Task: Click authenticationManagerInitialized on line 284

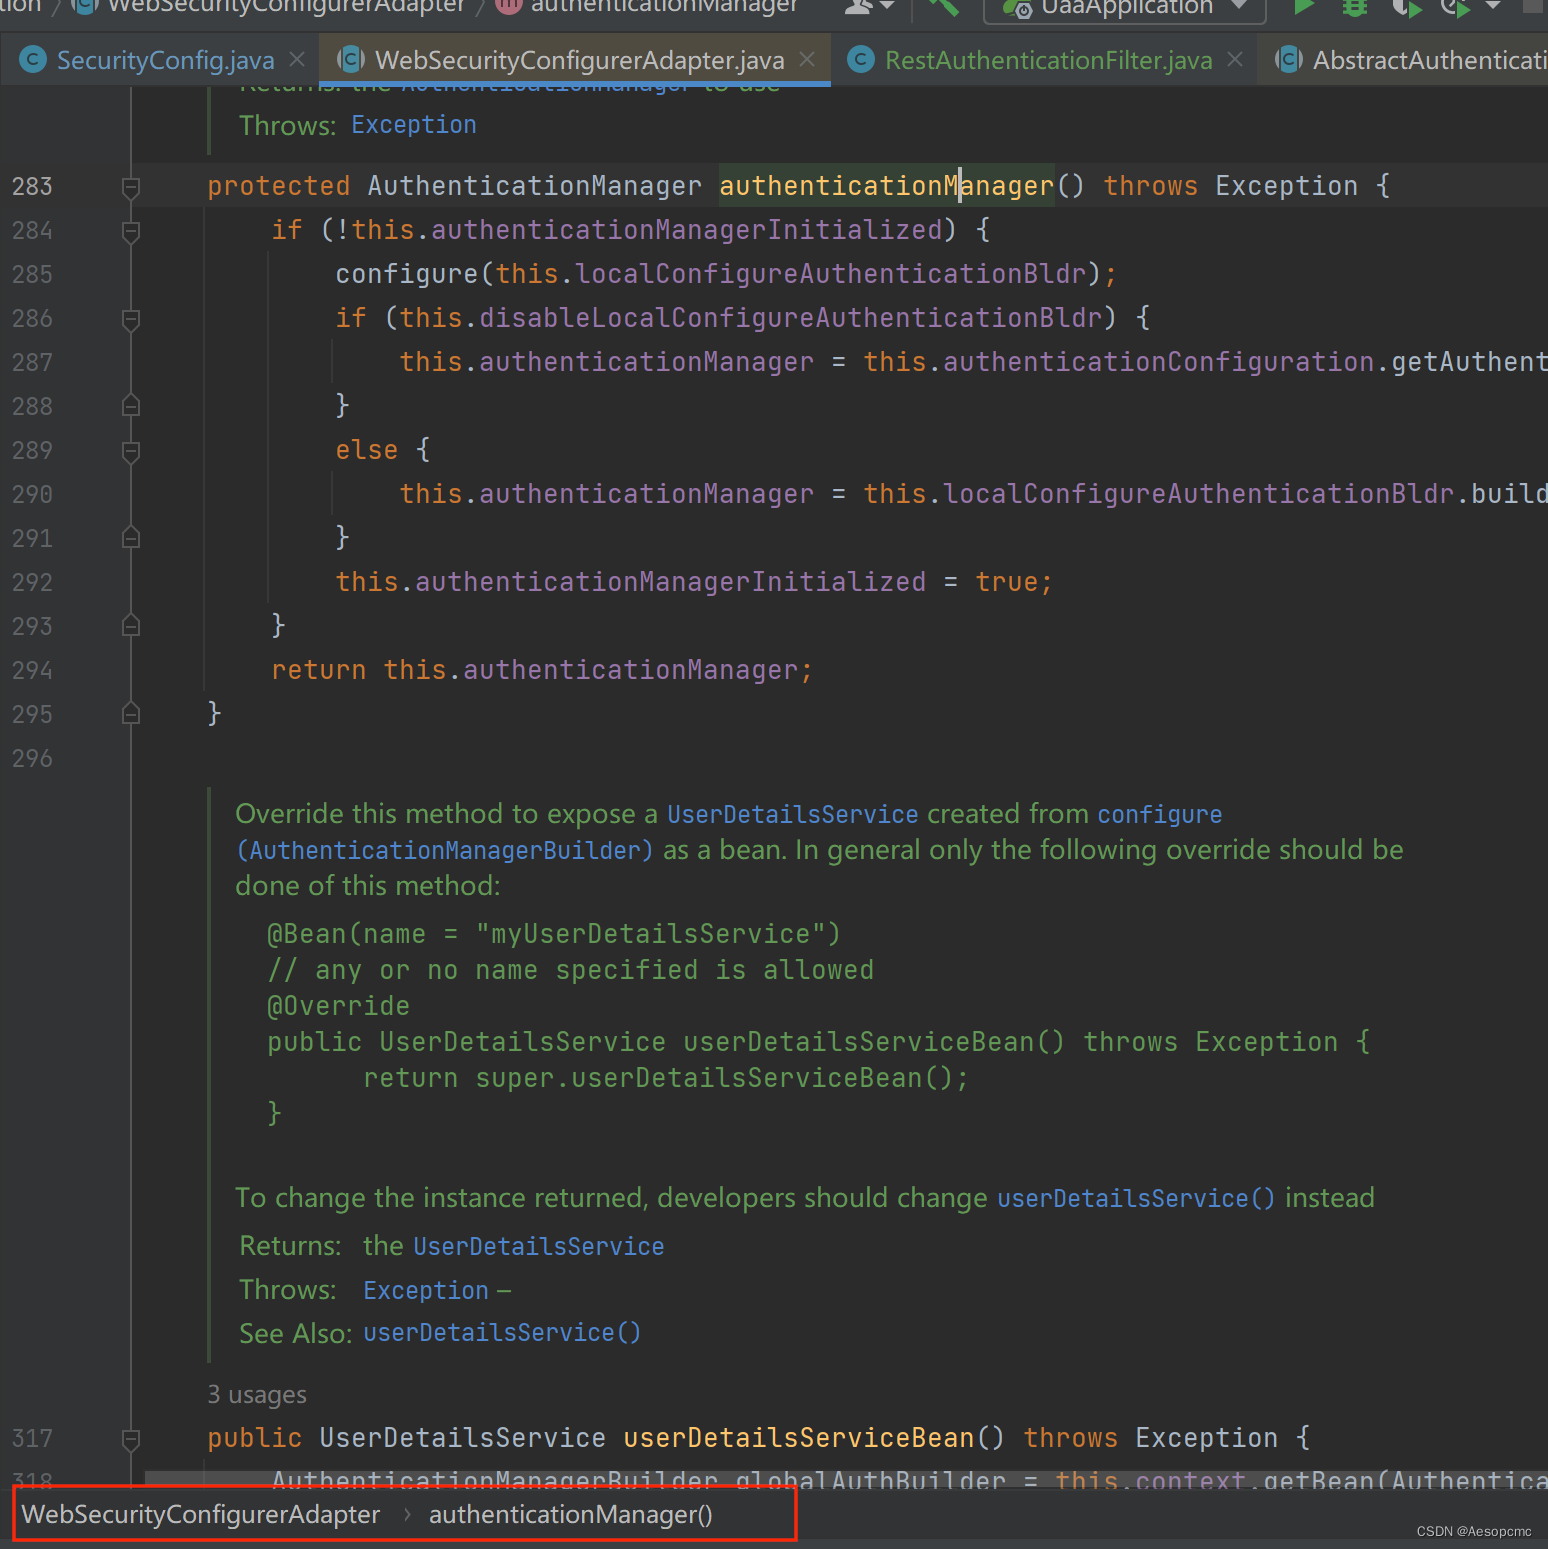Action: (x=687, y=230)
